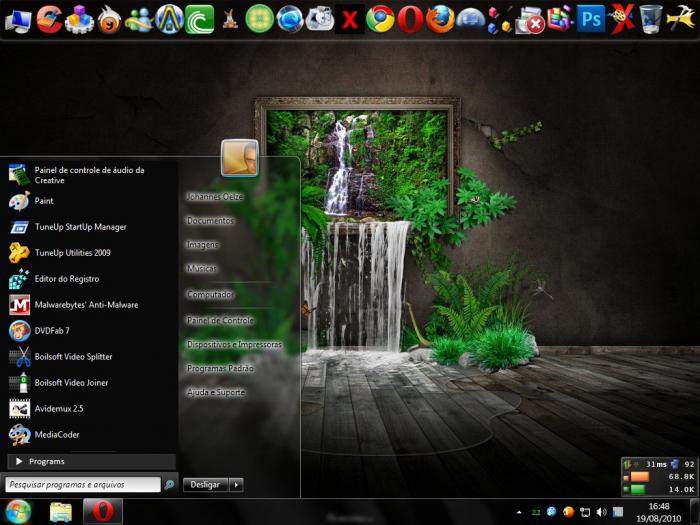Open Músicas from Start menu
Viewport: 700px width, 525px height.
click(202, 268)
